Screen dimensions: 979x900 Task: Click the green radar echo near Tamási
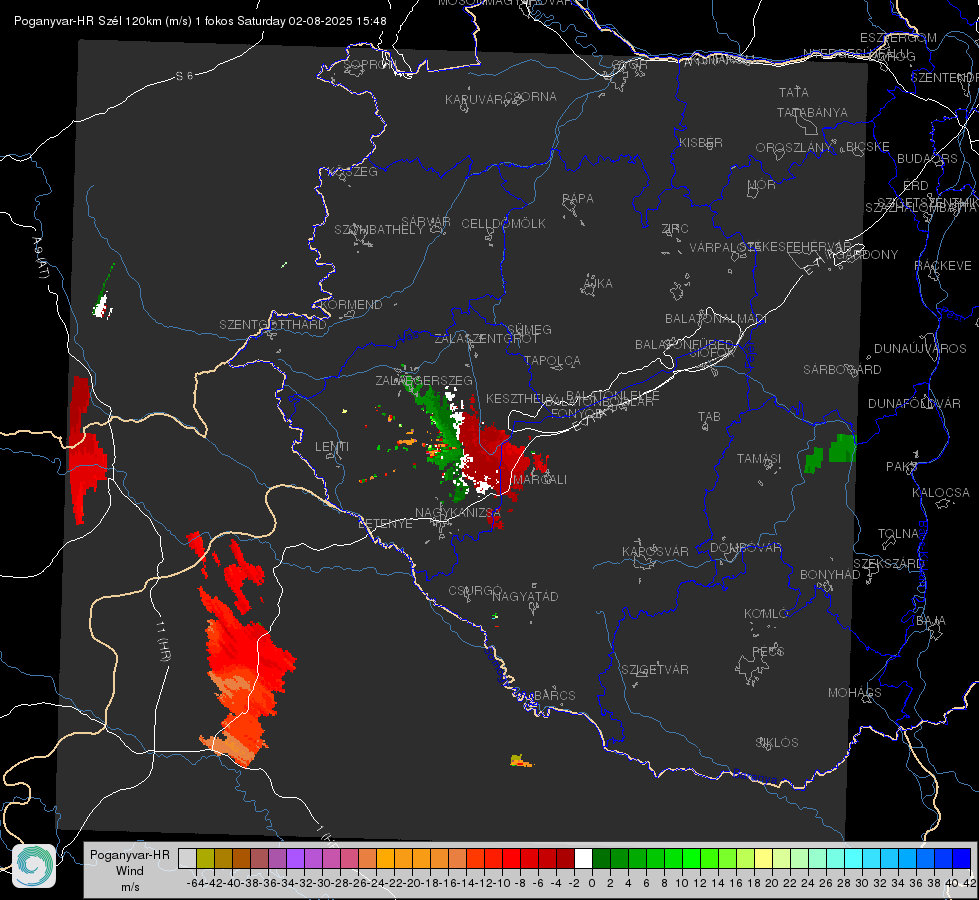click(x=830, y=453)
